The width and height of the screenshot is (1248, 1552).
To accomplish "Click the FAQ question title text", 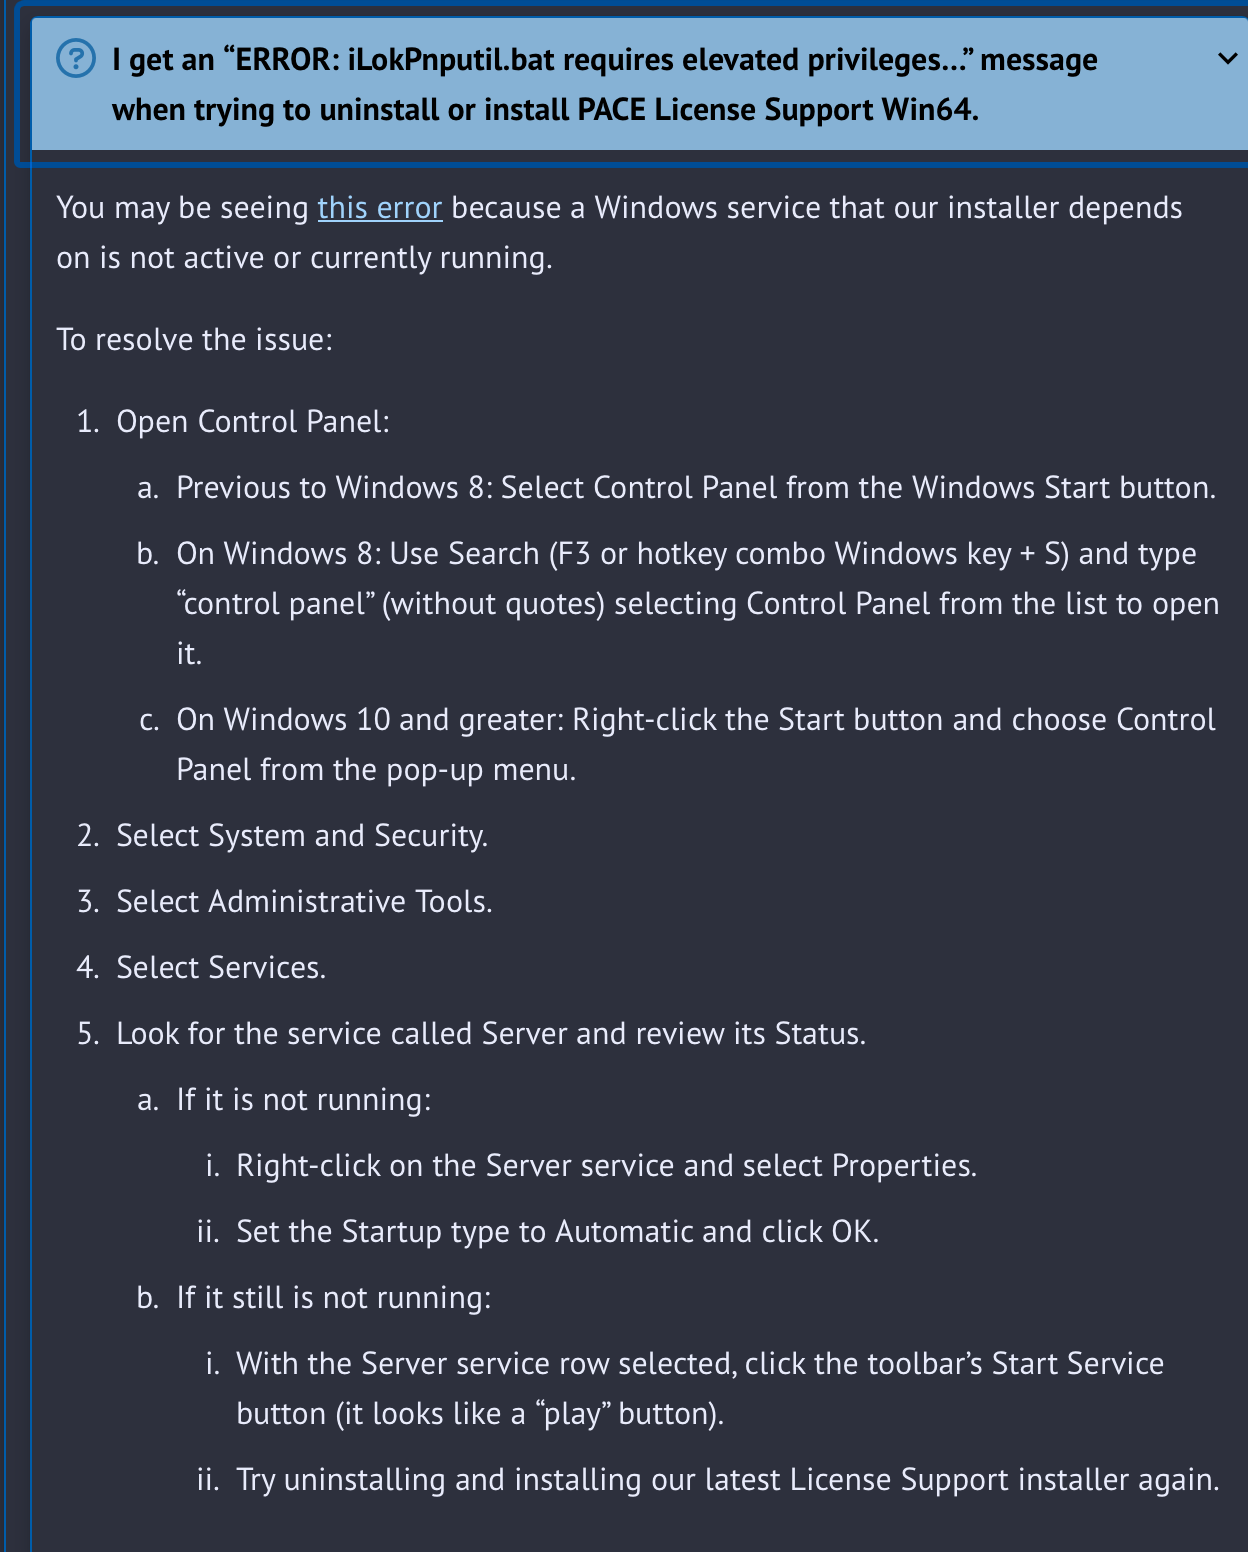I will point(604,84).
